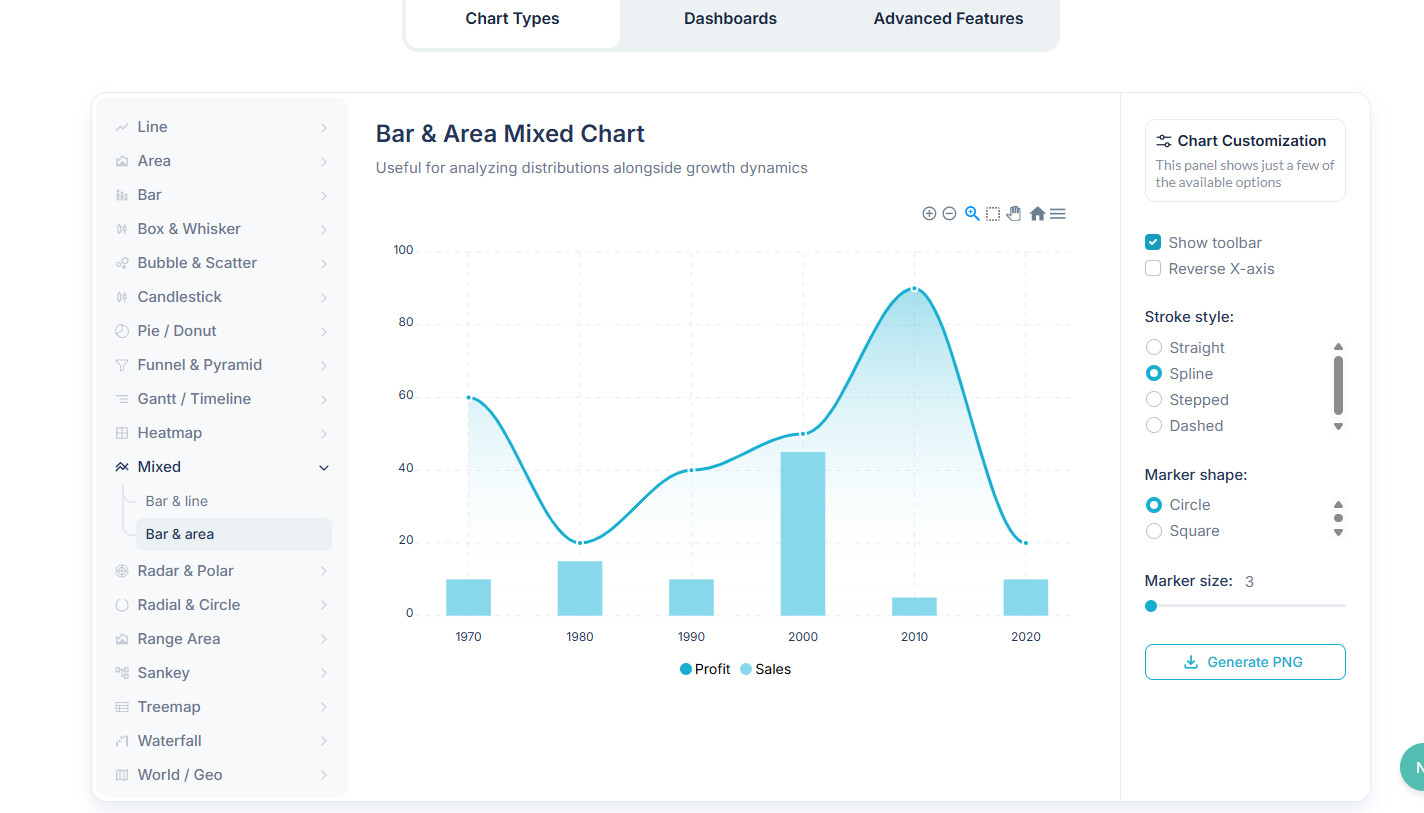Toggle the Profit series in legend
Screen dimensions: 1424x813
click(705, 669)
